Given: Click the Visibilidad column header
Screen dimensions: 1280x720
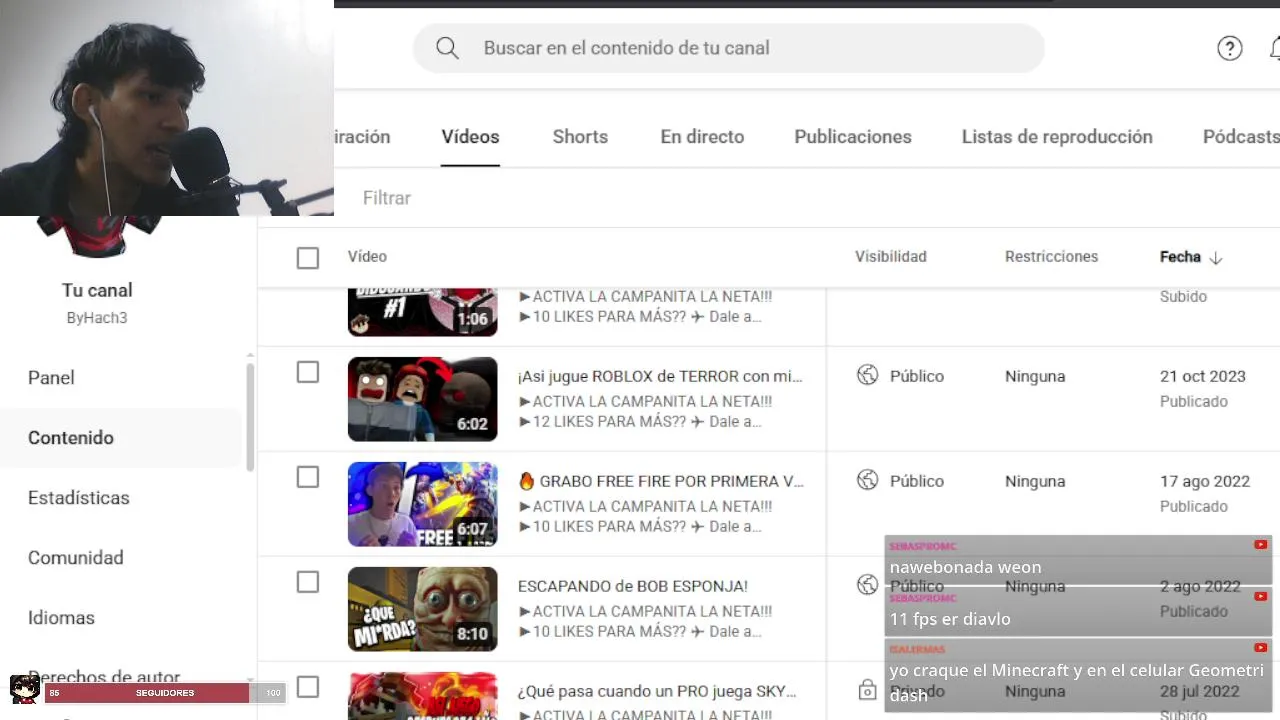Looking at the screenshot, I should (891, 257).
